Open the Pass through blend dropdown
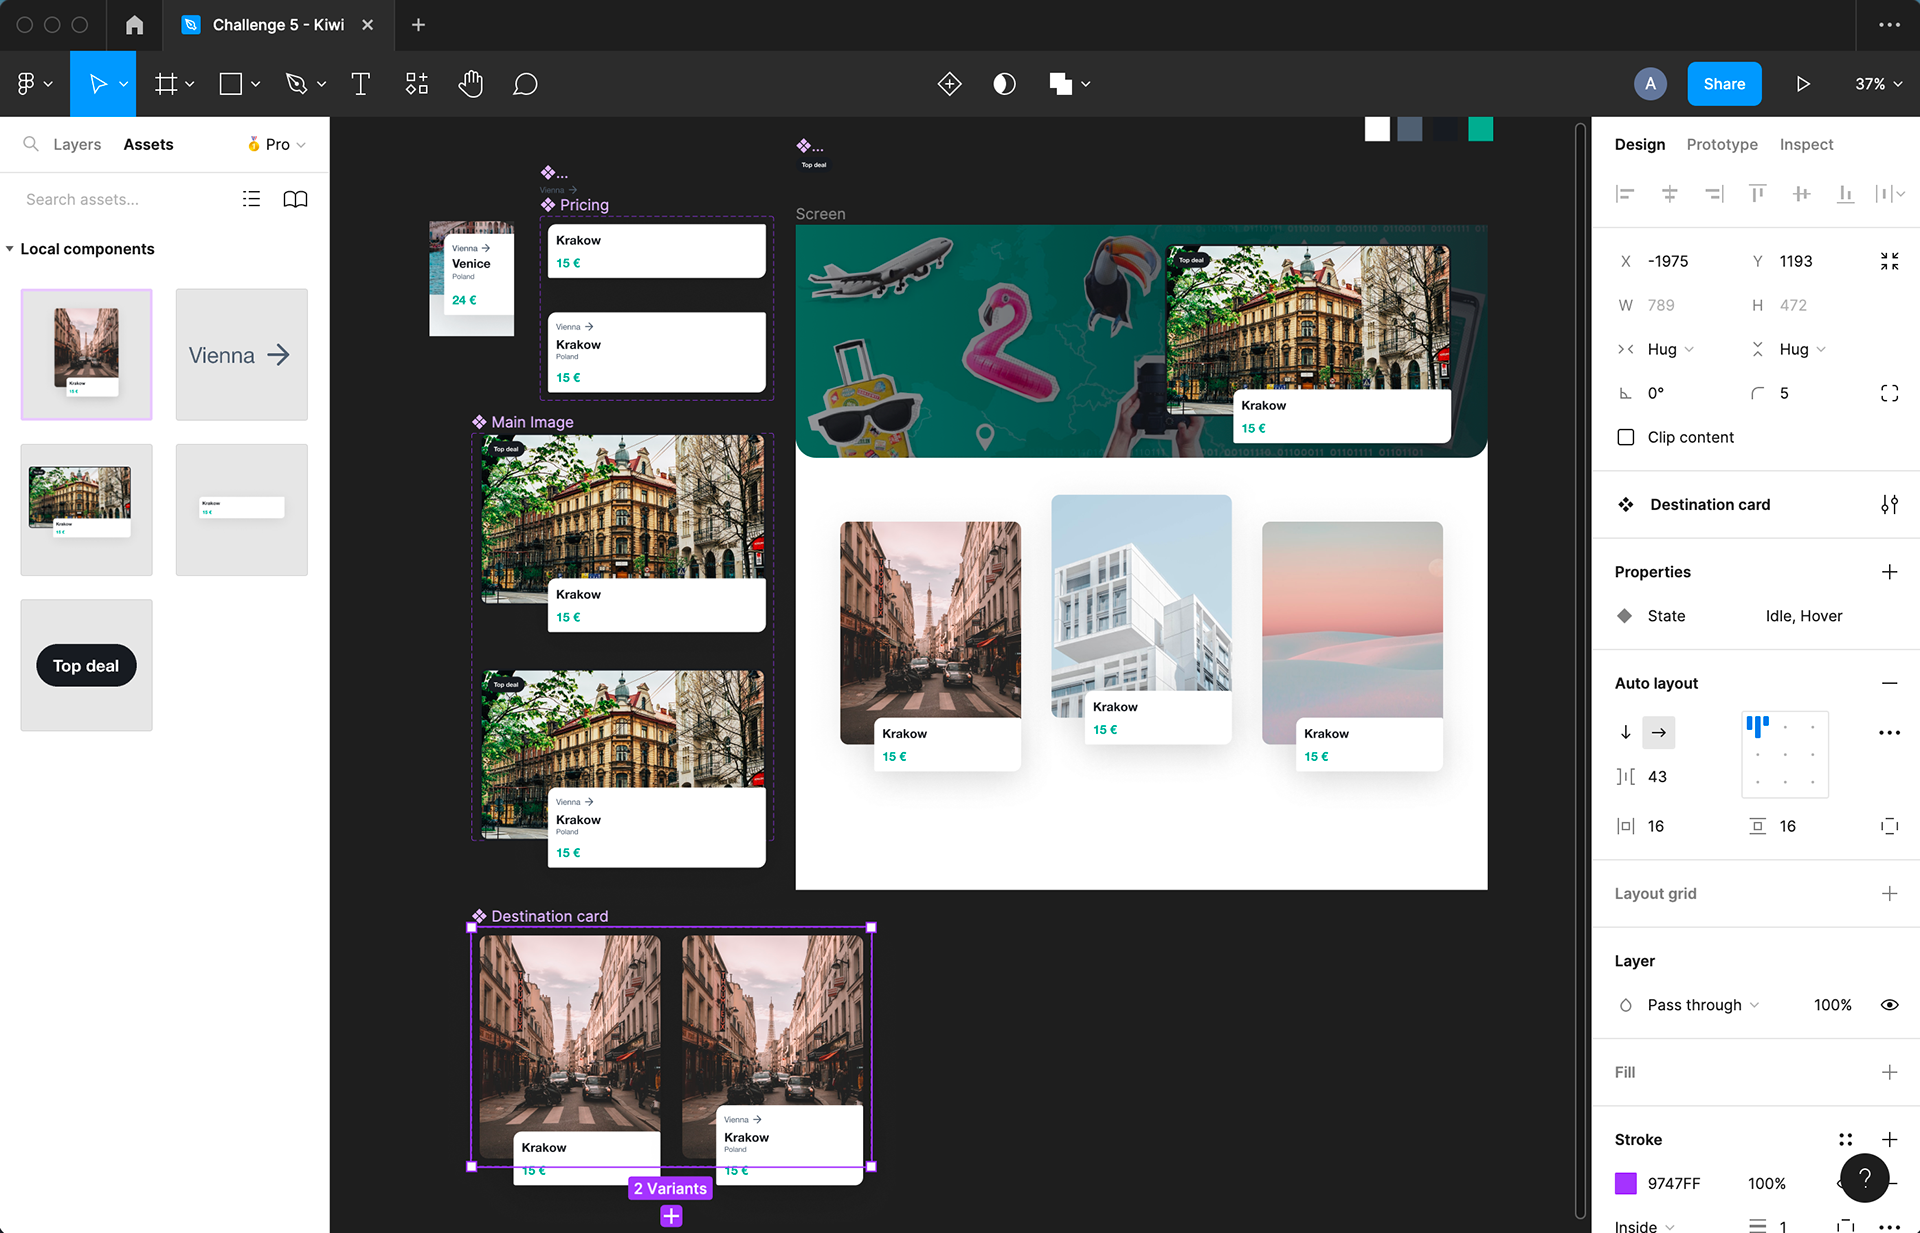The height and width of the screenshot is (1233, 1920). click(1703, 1005)
